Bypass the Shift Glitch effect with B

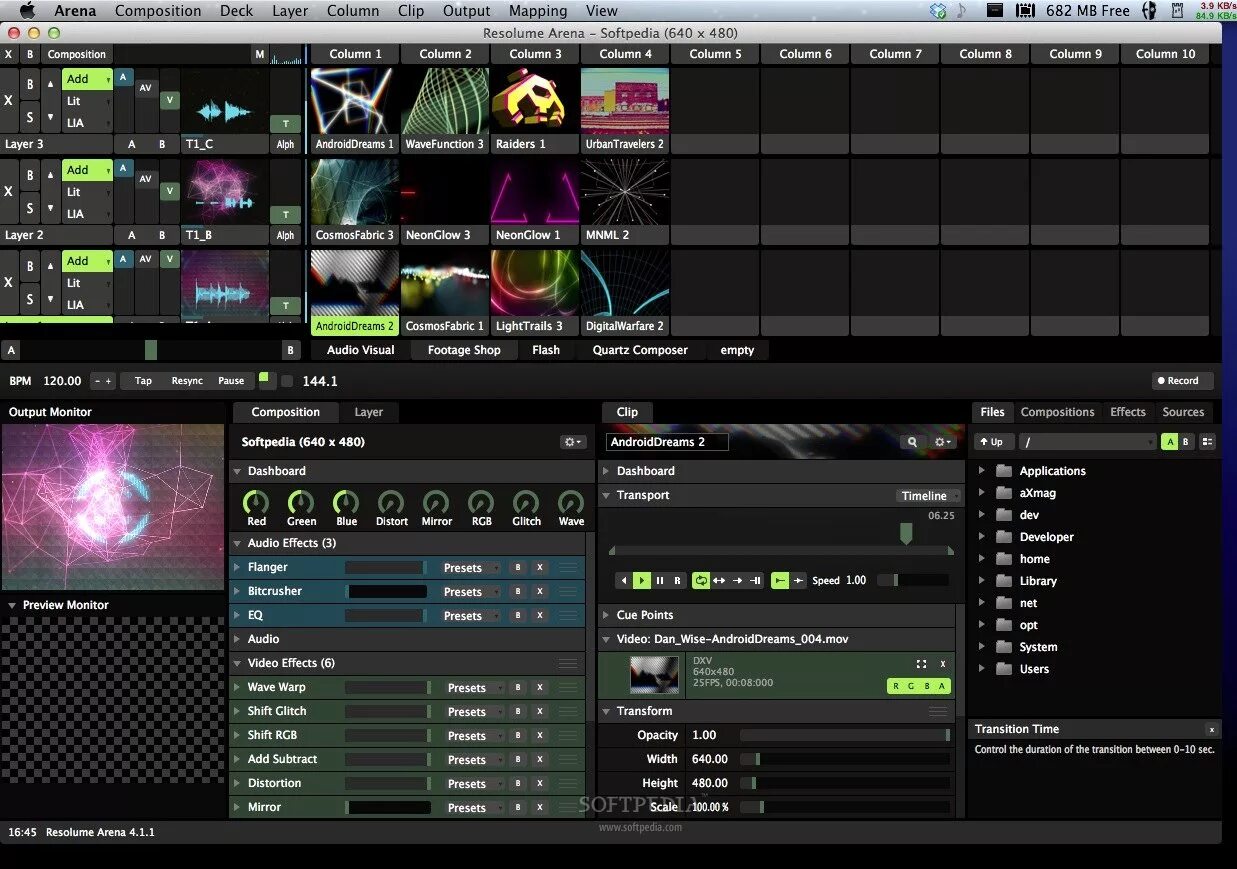(x=517, y=712)
